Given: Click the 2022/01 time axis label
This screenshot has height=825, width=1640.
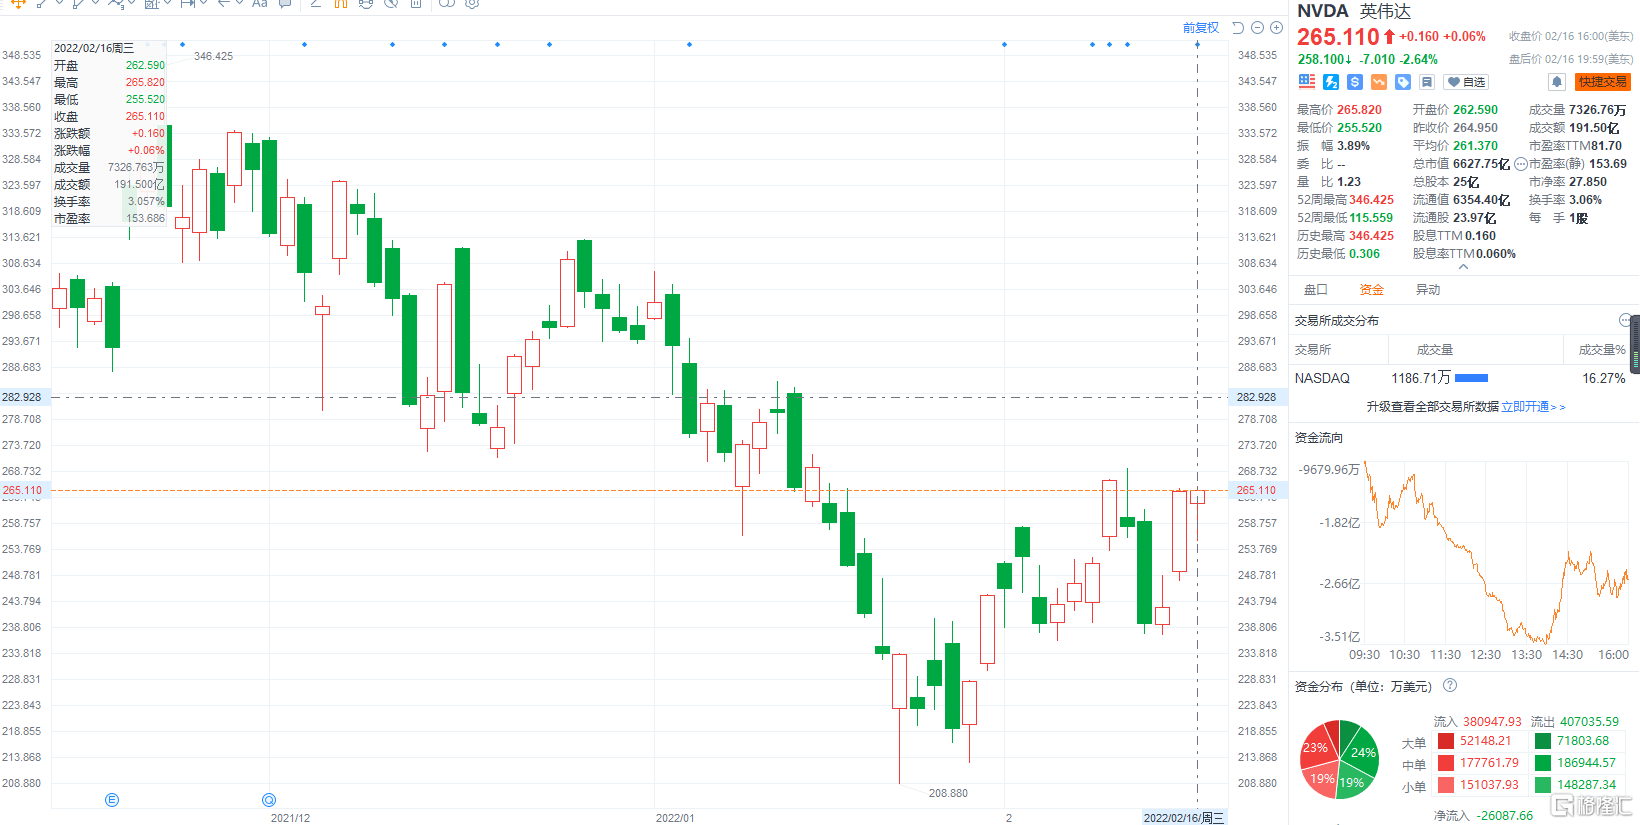Looking at the screenshot, I should point(675,818).
